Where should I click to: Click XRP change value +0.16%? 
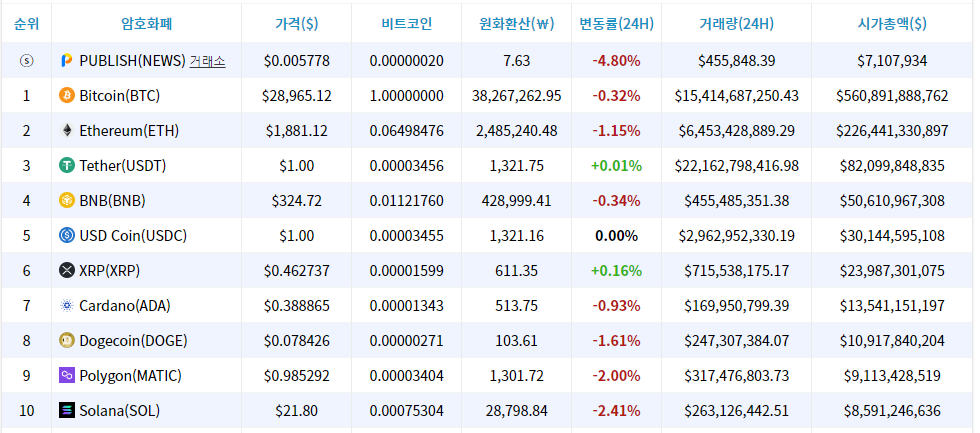pos(616,271)
